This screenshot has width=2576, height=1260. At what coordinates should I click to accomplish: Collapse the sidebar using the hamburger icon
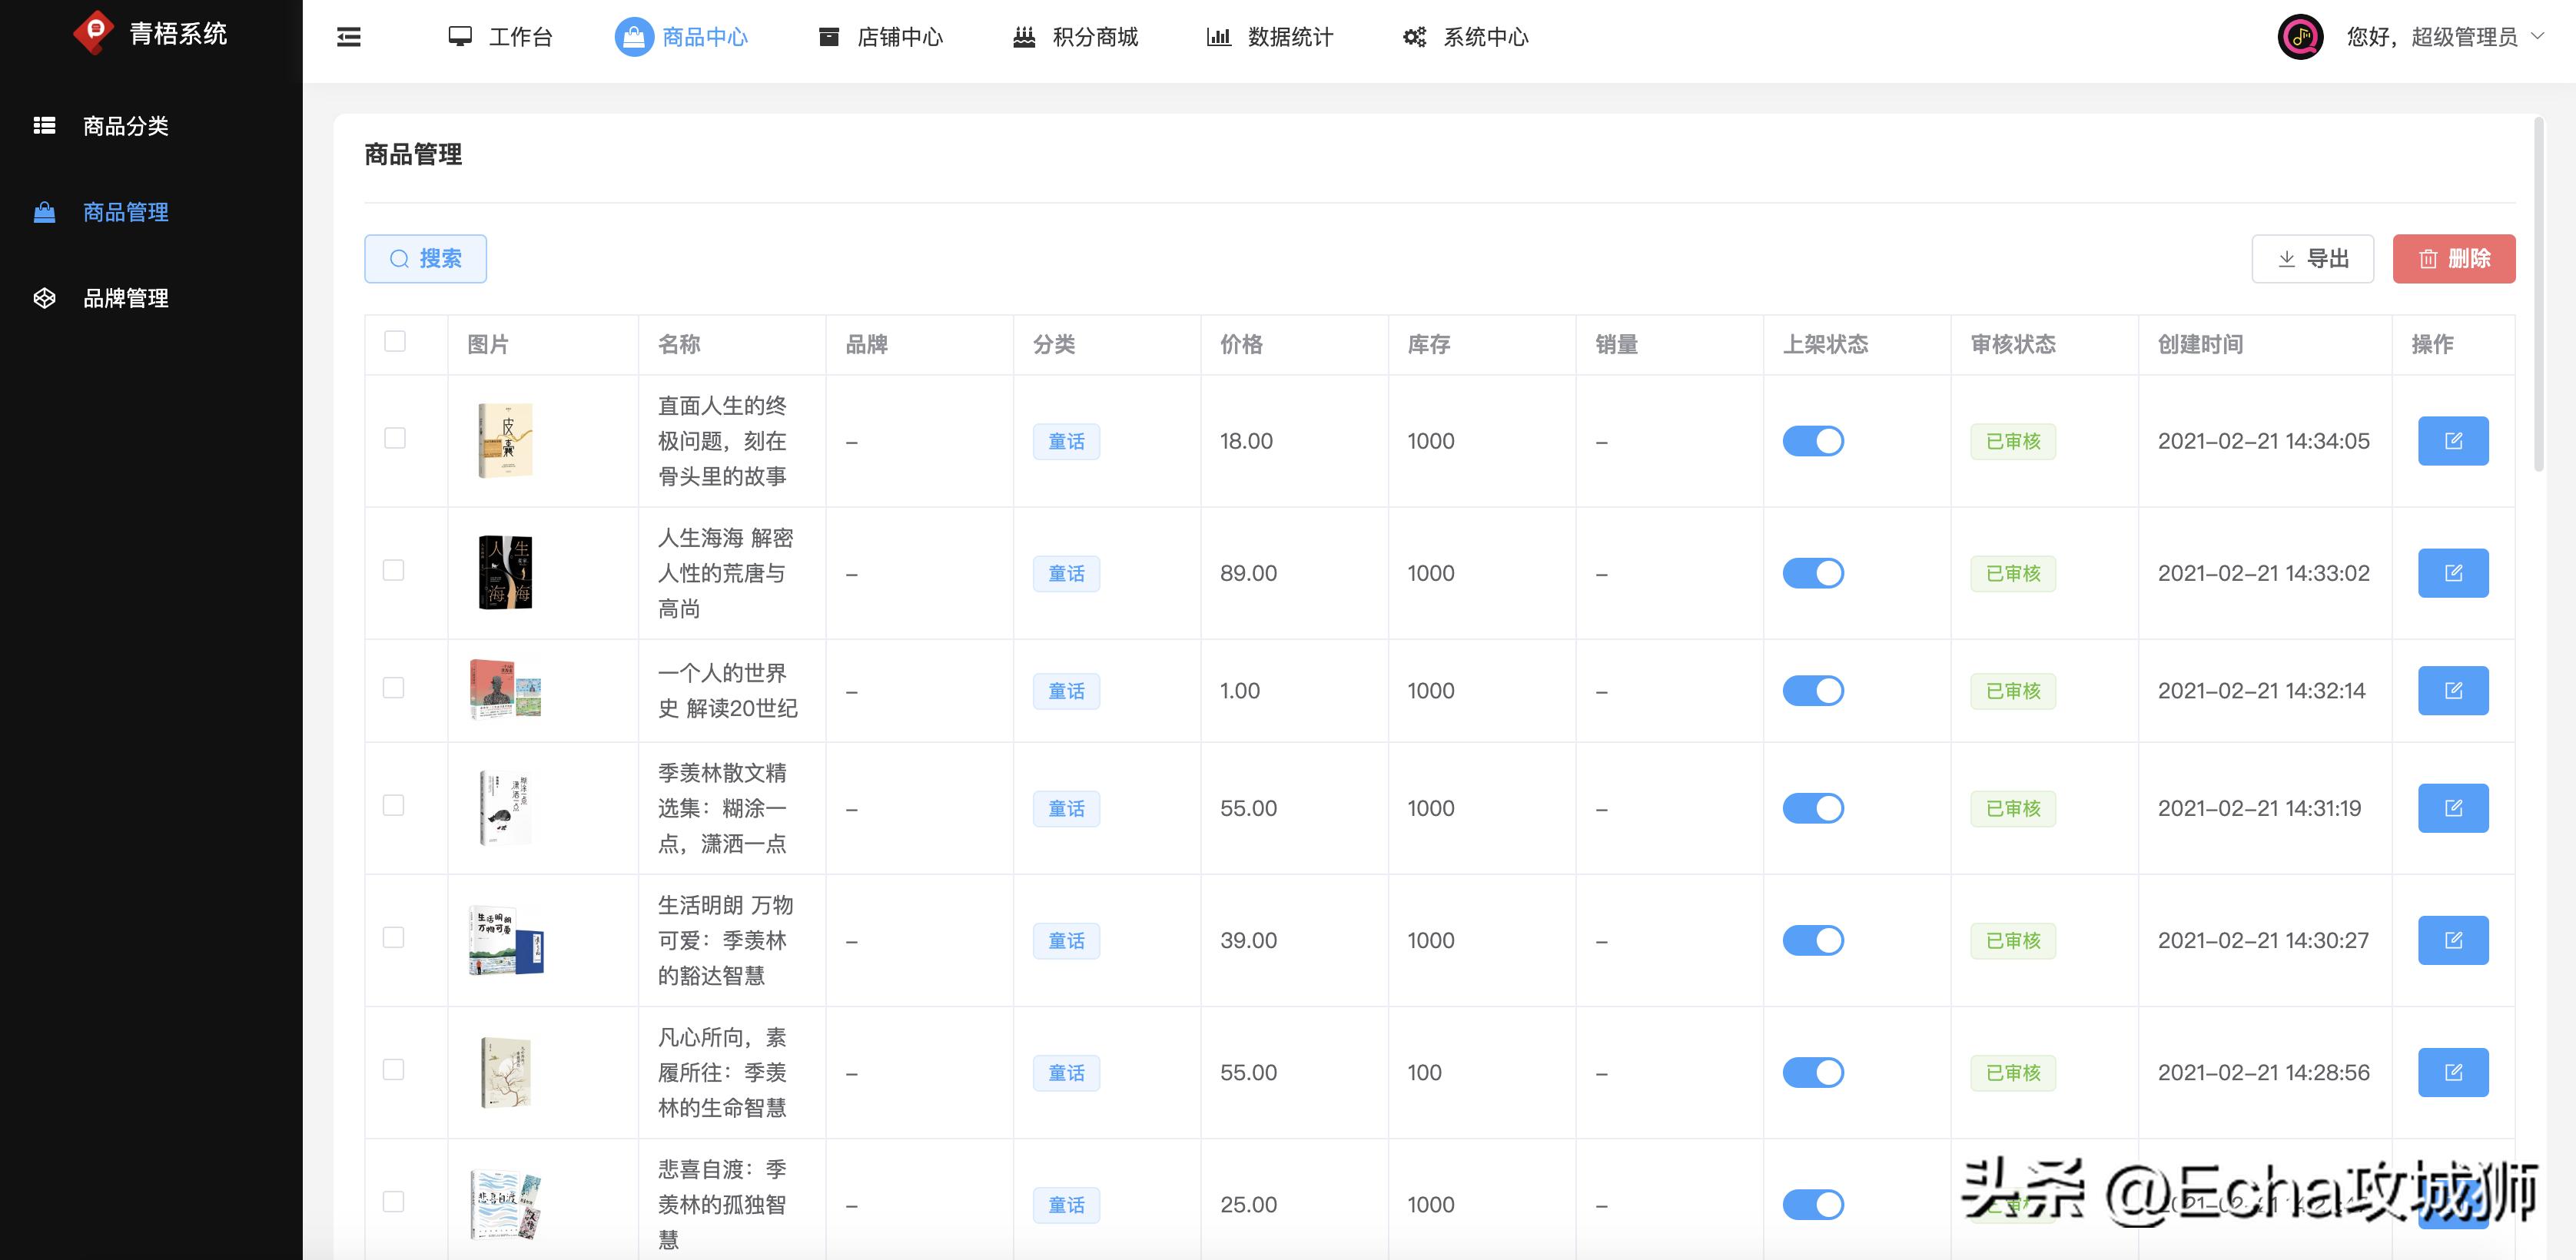[348, 37]
